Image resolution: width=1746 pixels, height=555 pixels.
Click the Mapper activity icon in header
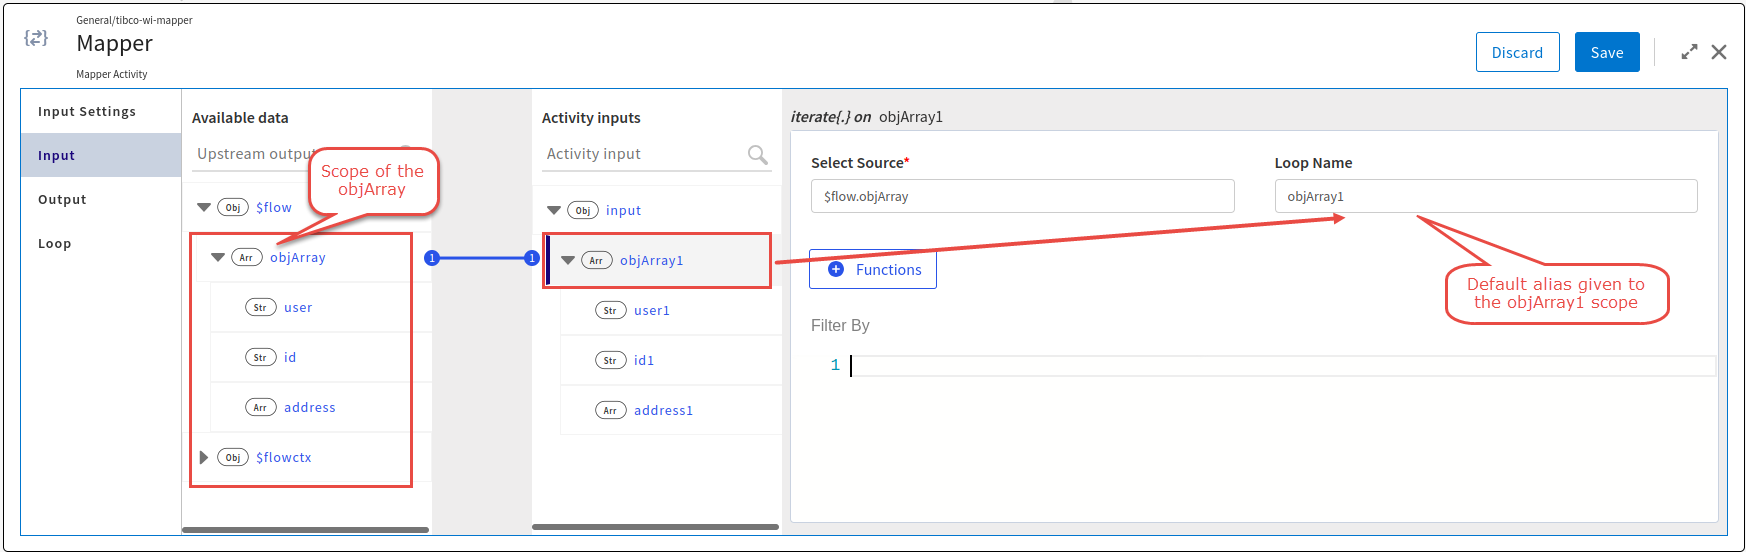[x=36, y=38]
